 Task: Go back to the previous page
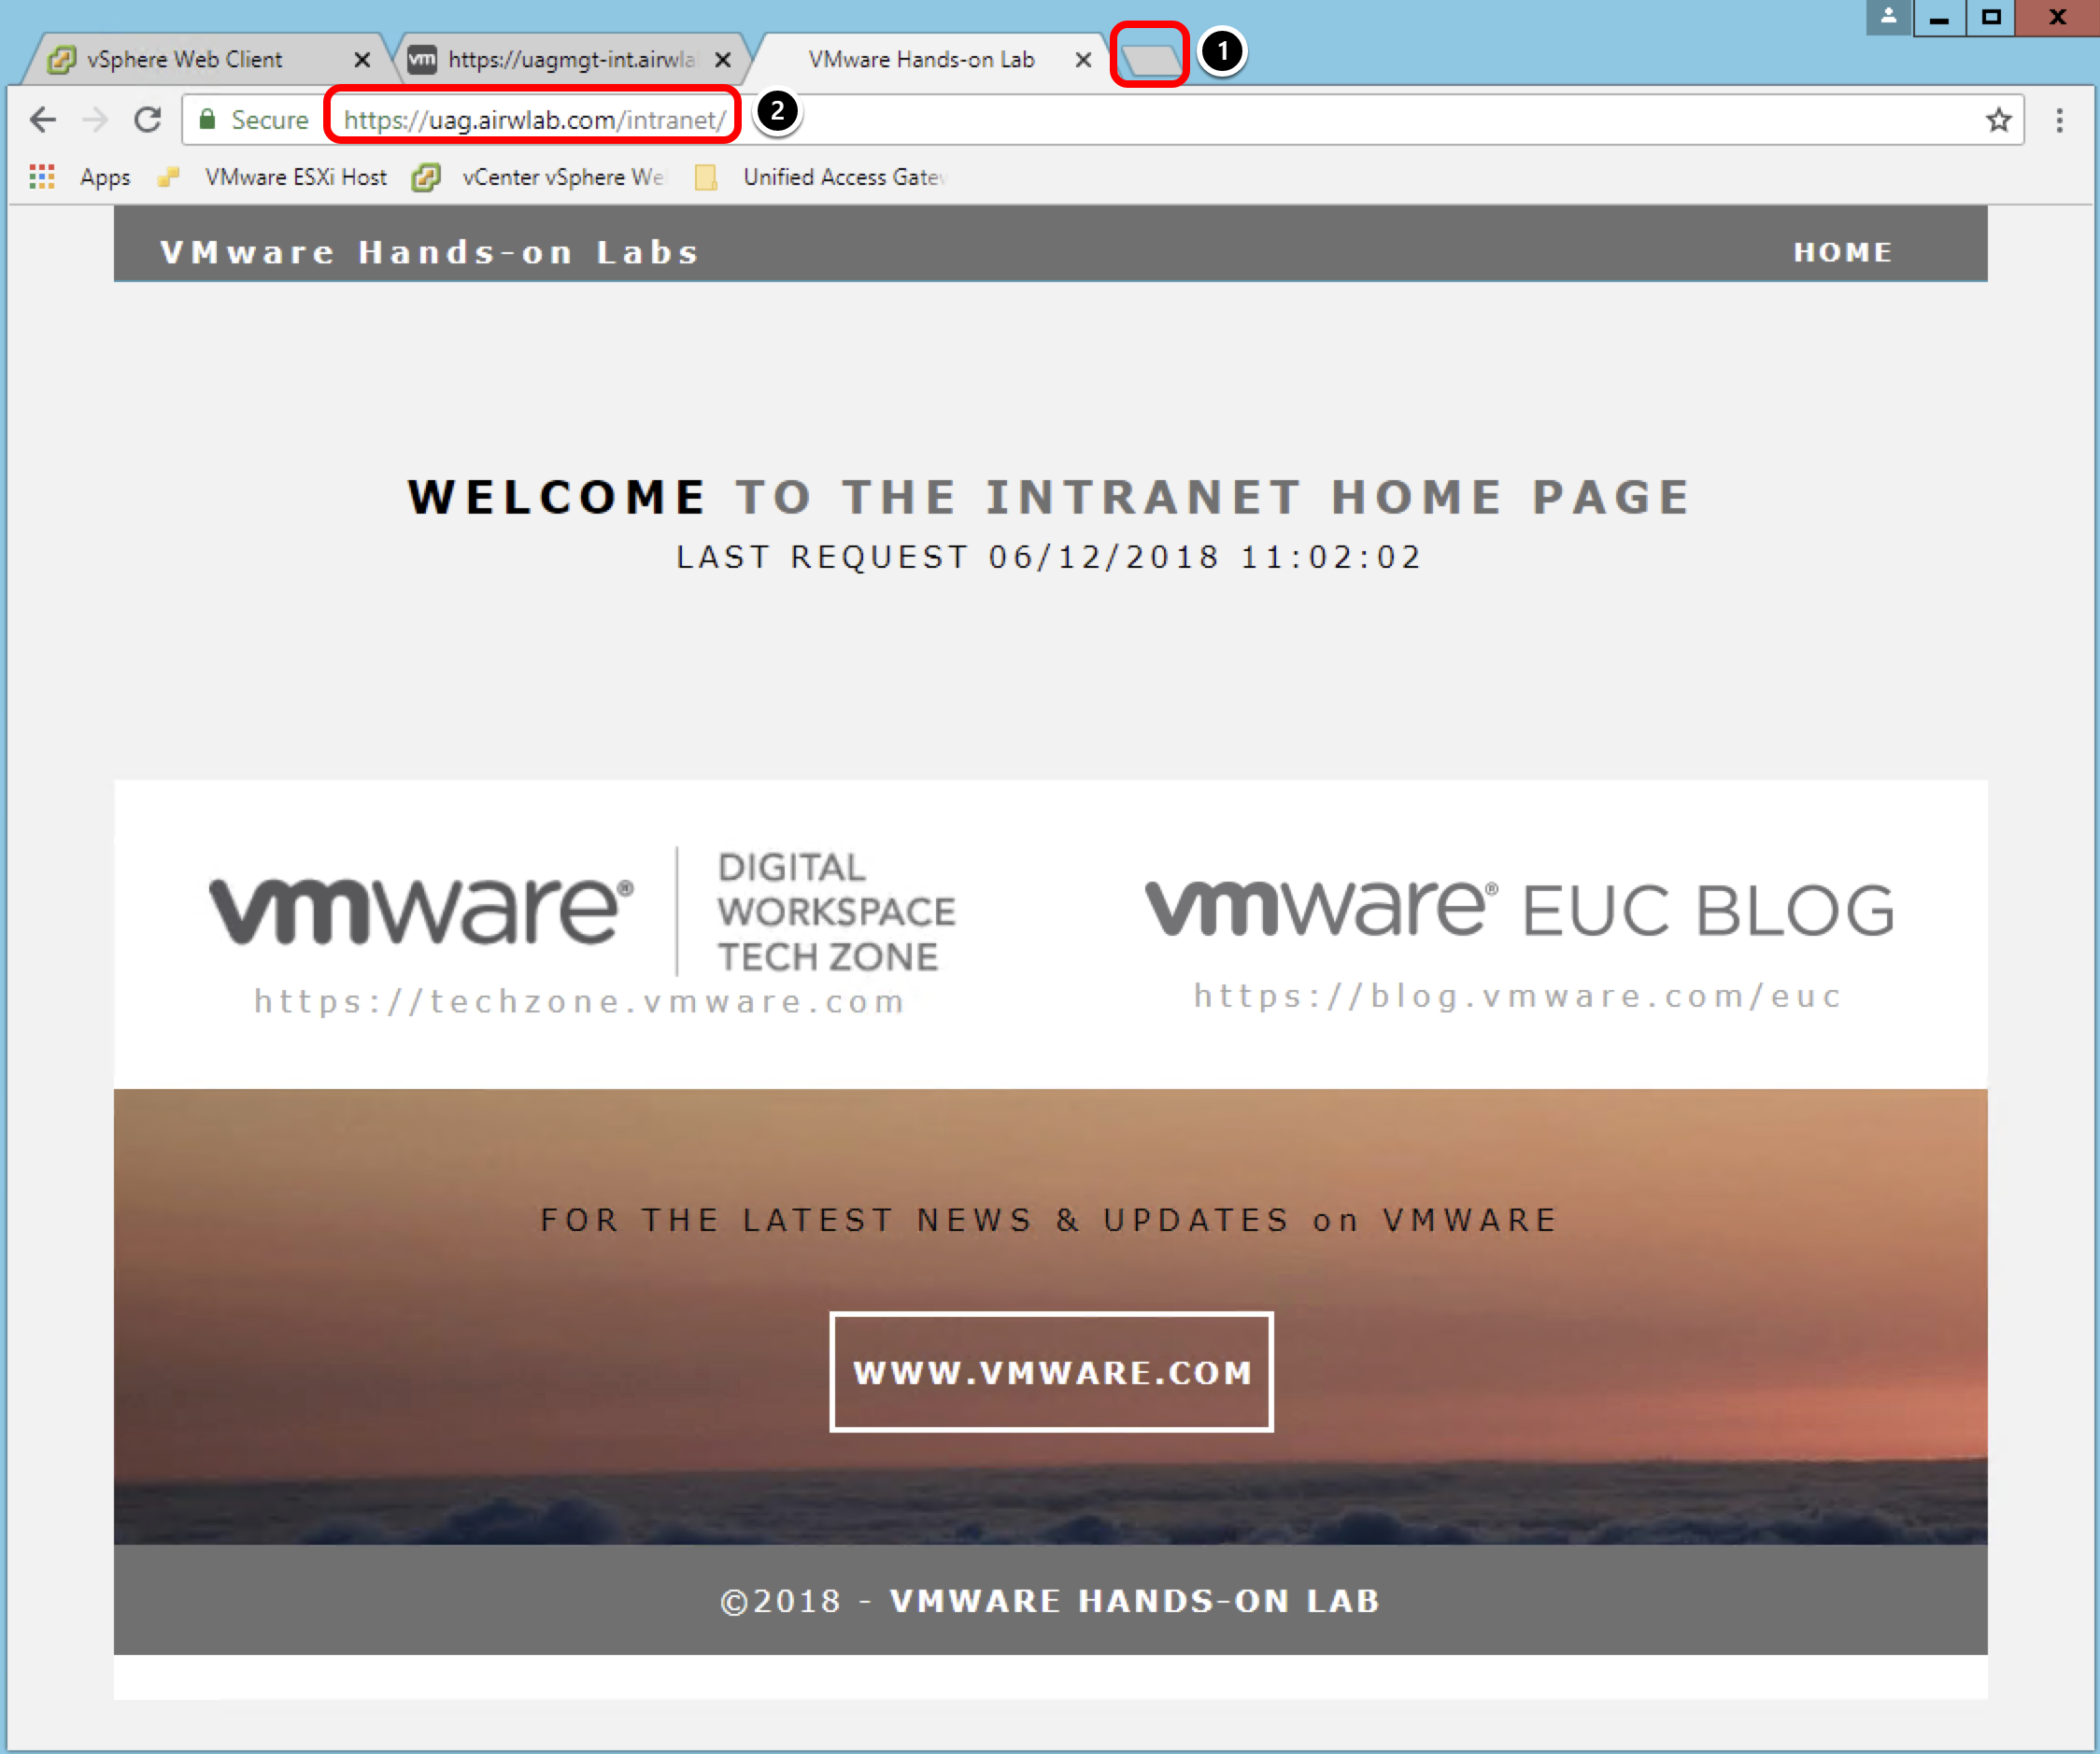coord(43,120)
